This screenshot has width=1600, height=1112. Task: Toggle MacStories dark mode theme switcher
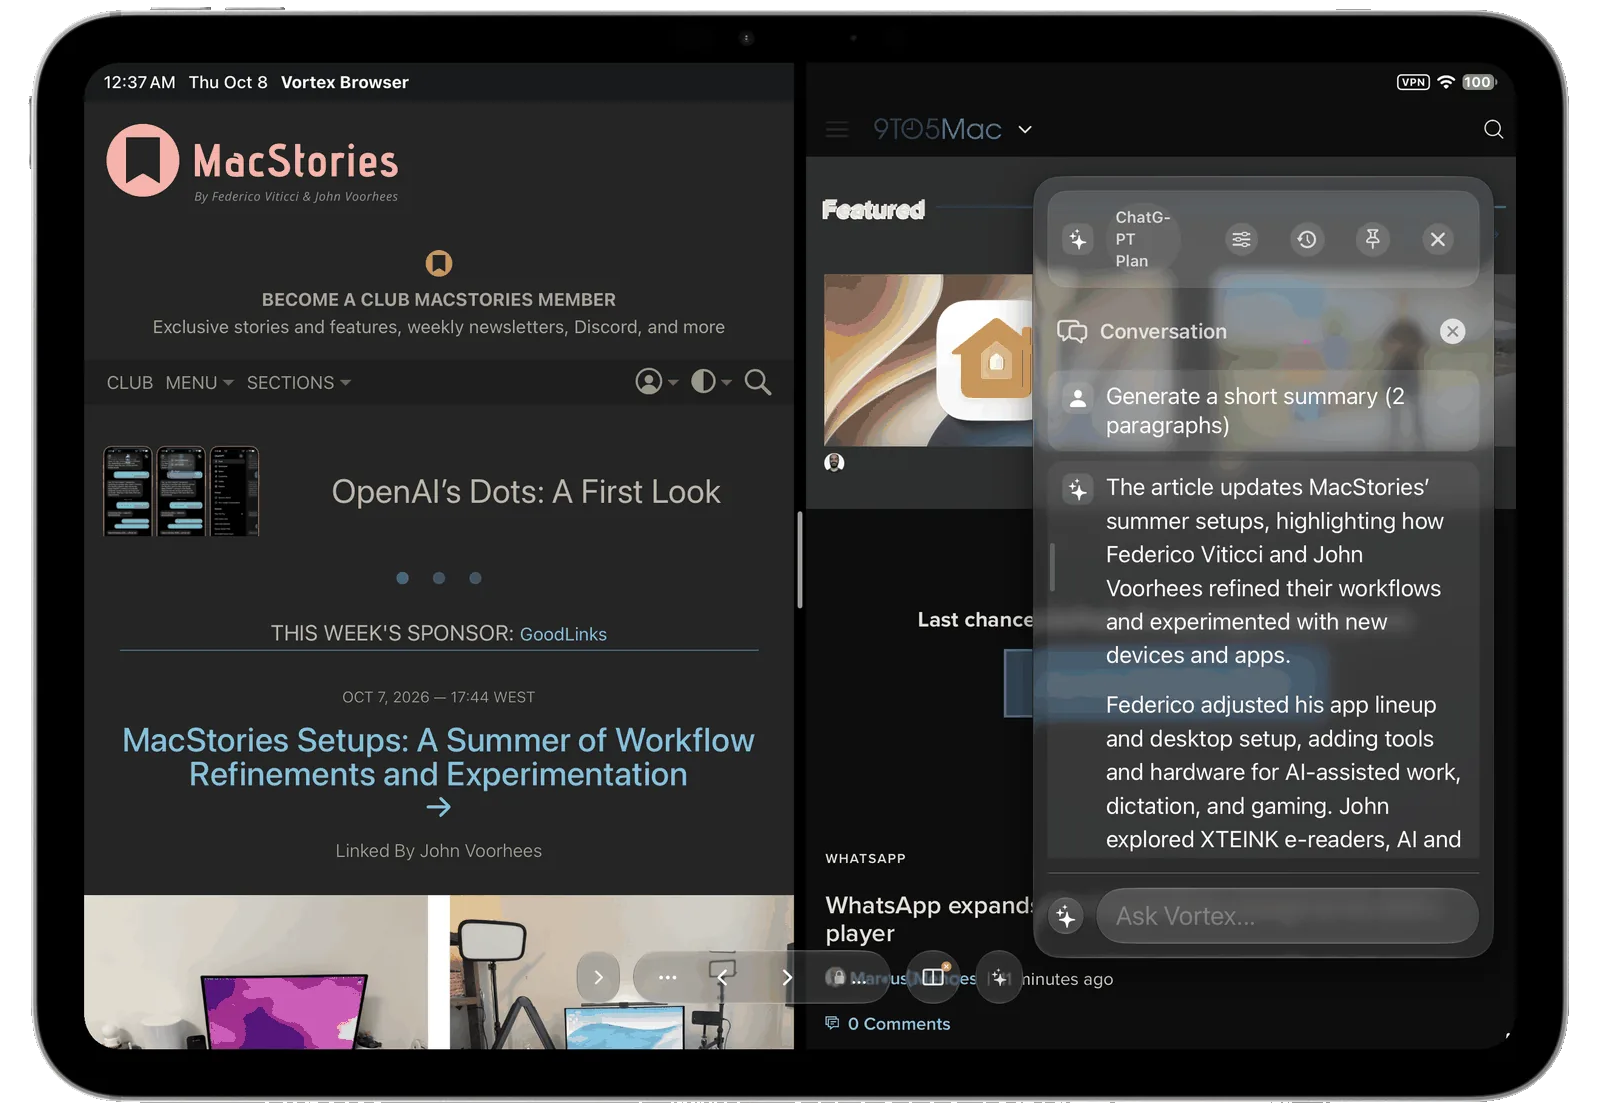(x=711, y=382)
